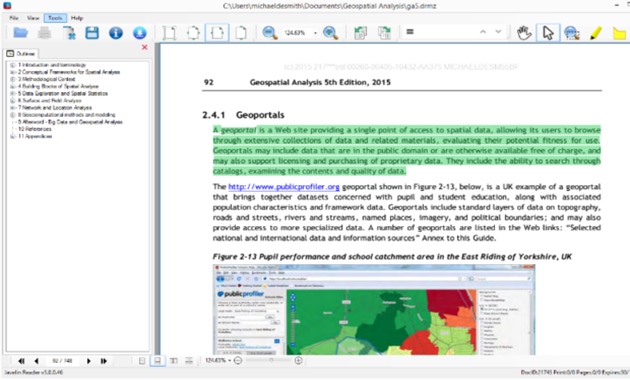Click the bottom zoom slider handle
630x380 pixels.
click(x=271, y=360)
